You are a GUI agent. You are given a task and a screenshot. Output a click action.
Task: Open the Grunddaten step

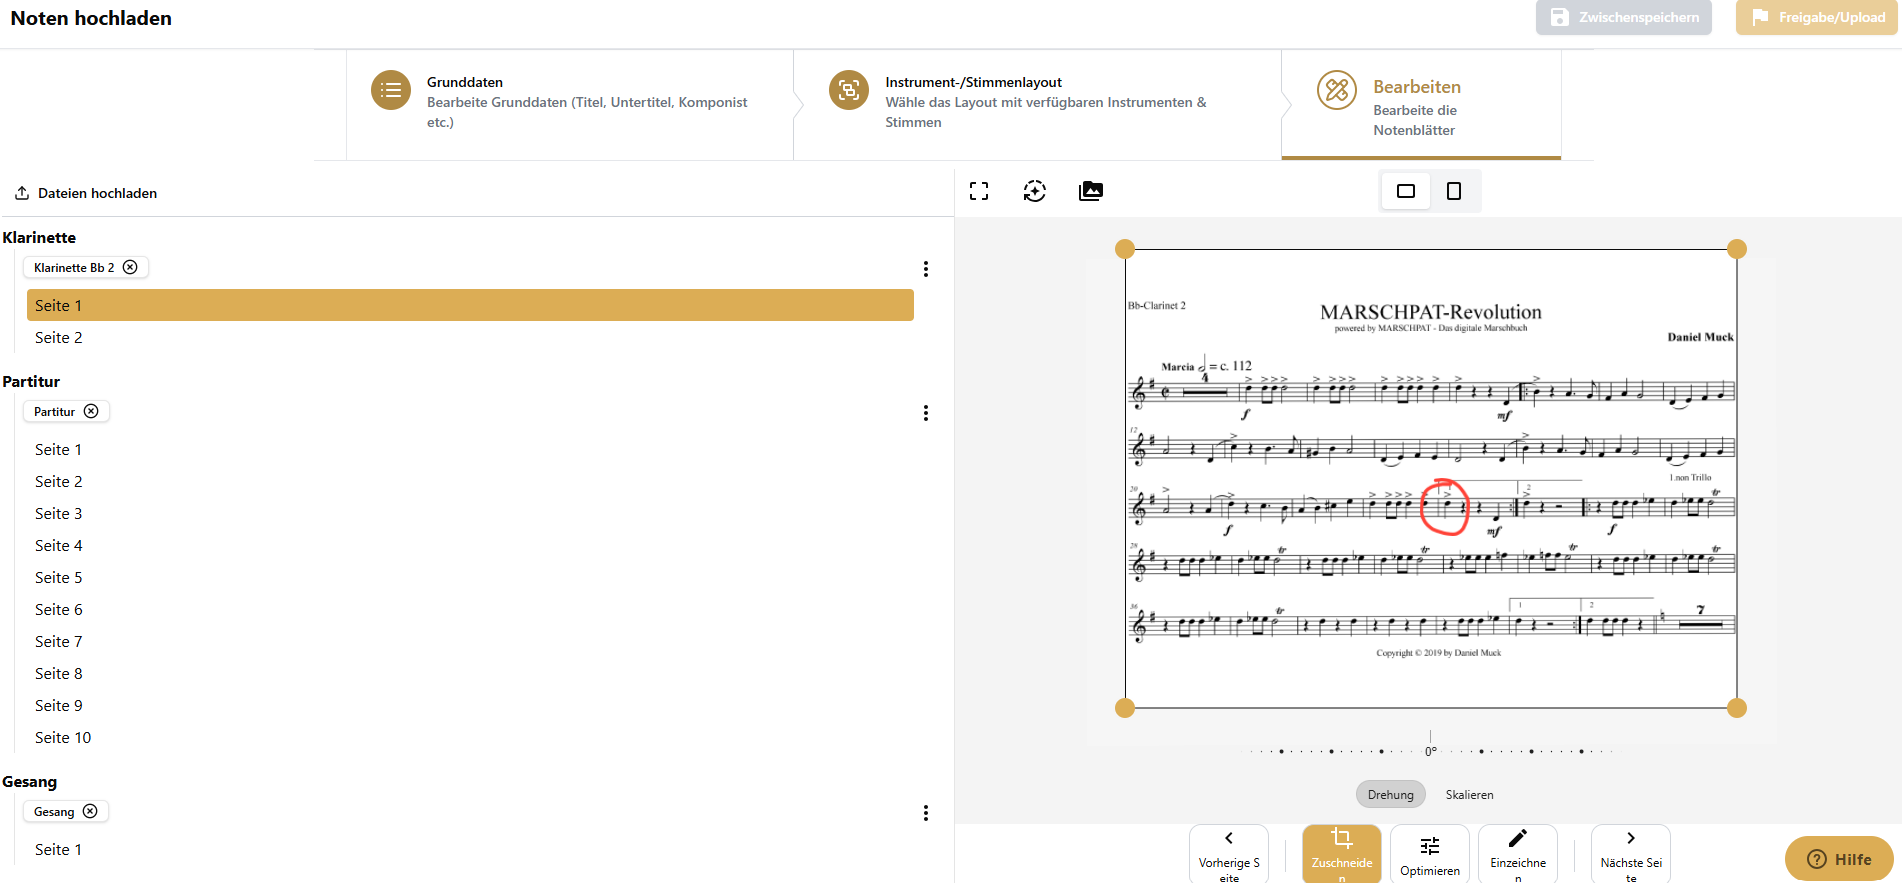click(570, 104)
